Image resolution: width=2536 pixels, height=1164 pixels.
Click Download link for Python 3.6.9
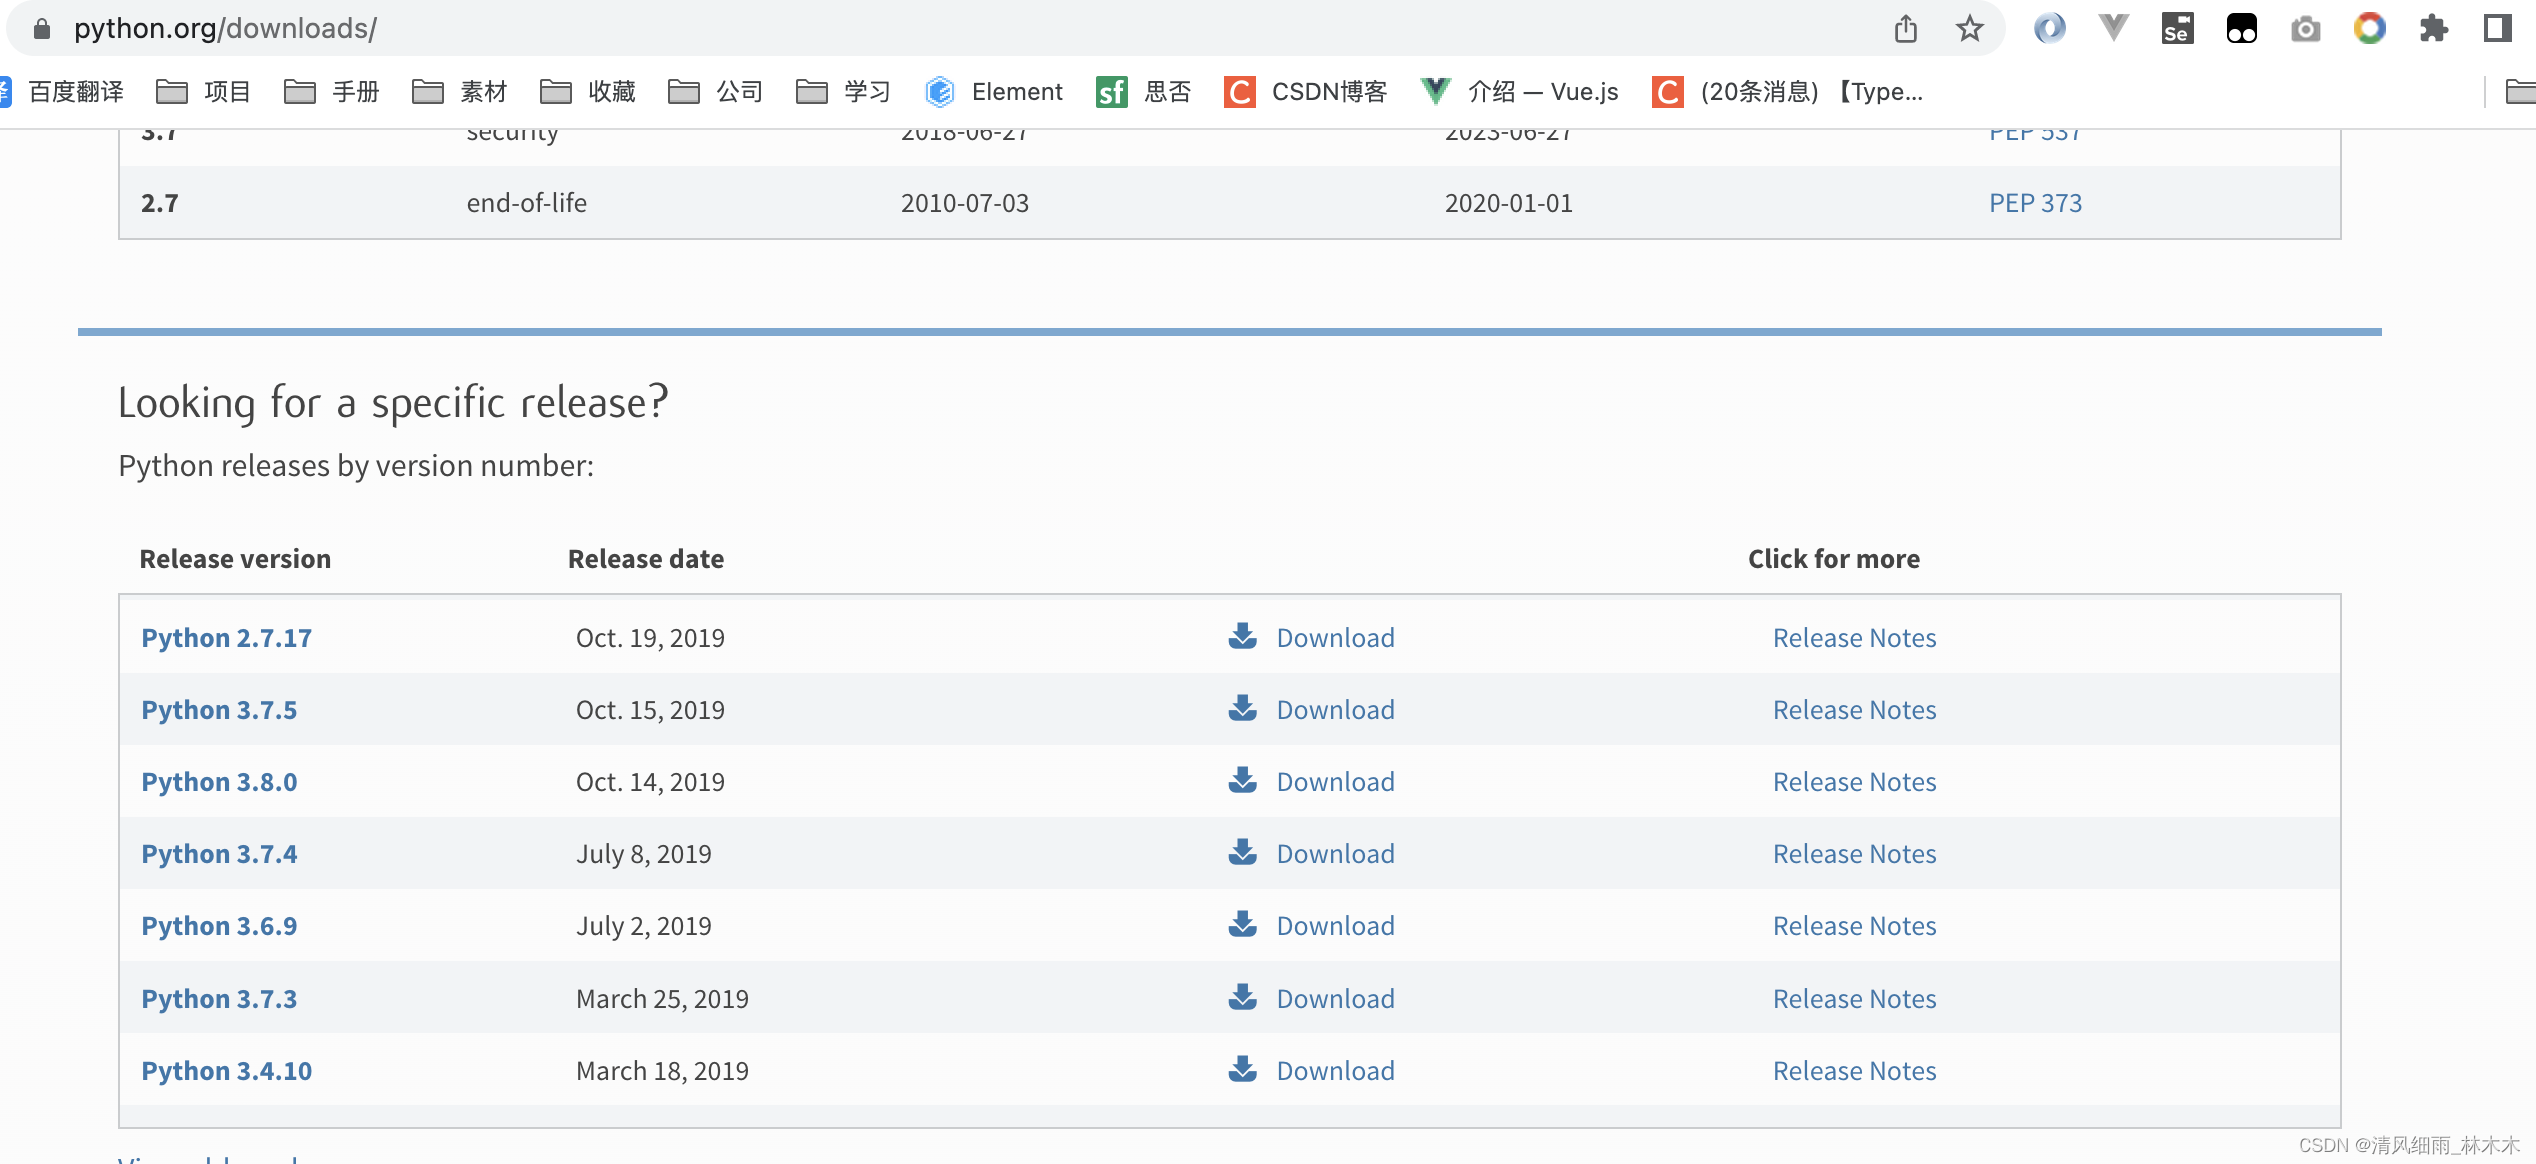click(1335, 926)
